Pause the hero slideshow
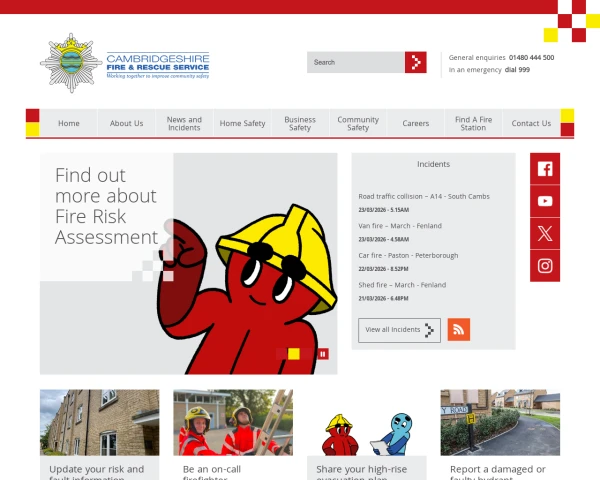 (323, 354)
